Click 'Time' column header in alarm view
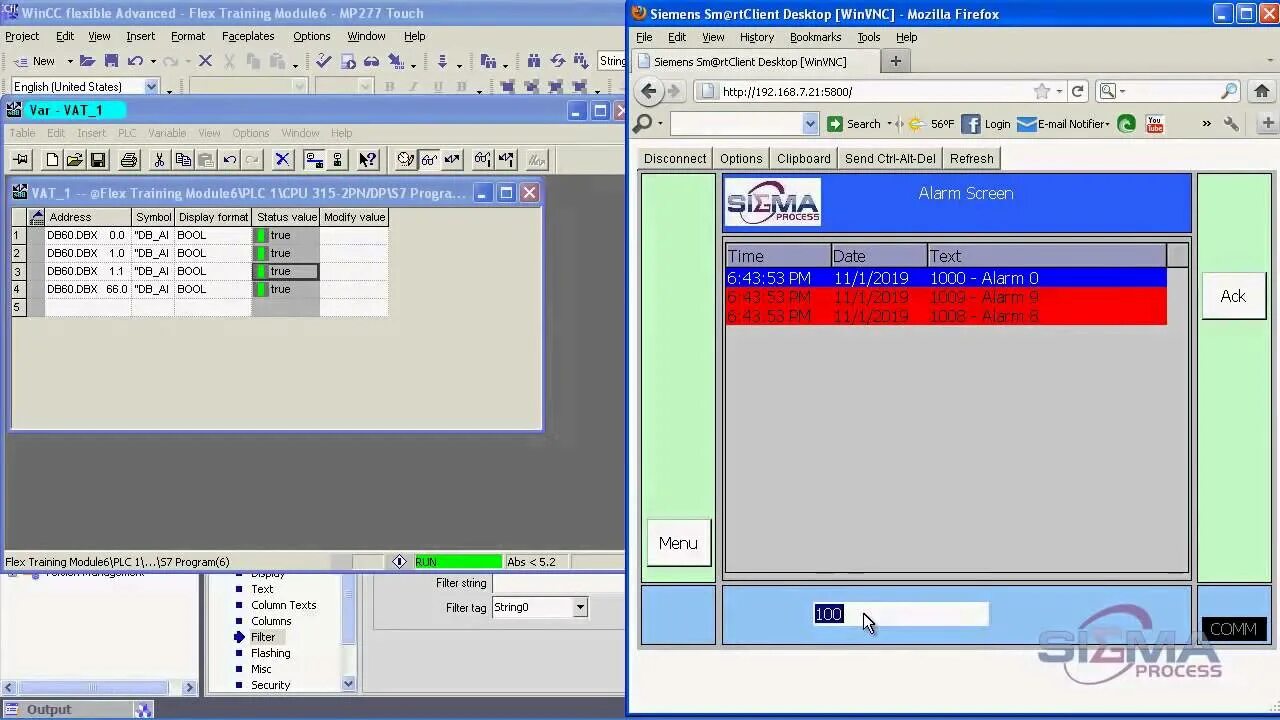 tap(778, 256)
